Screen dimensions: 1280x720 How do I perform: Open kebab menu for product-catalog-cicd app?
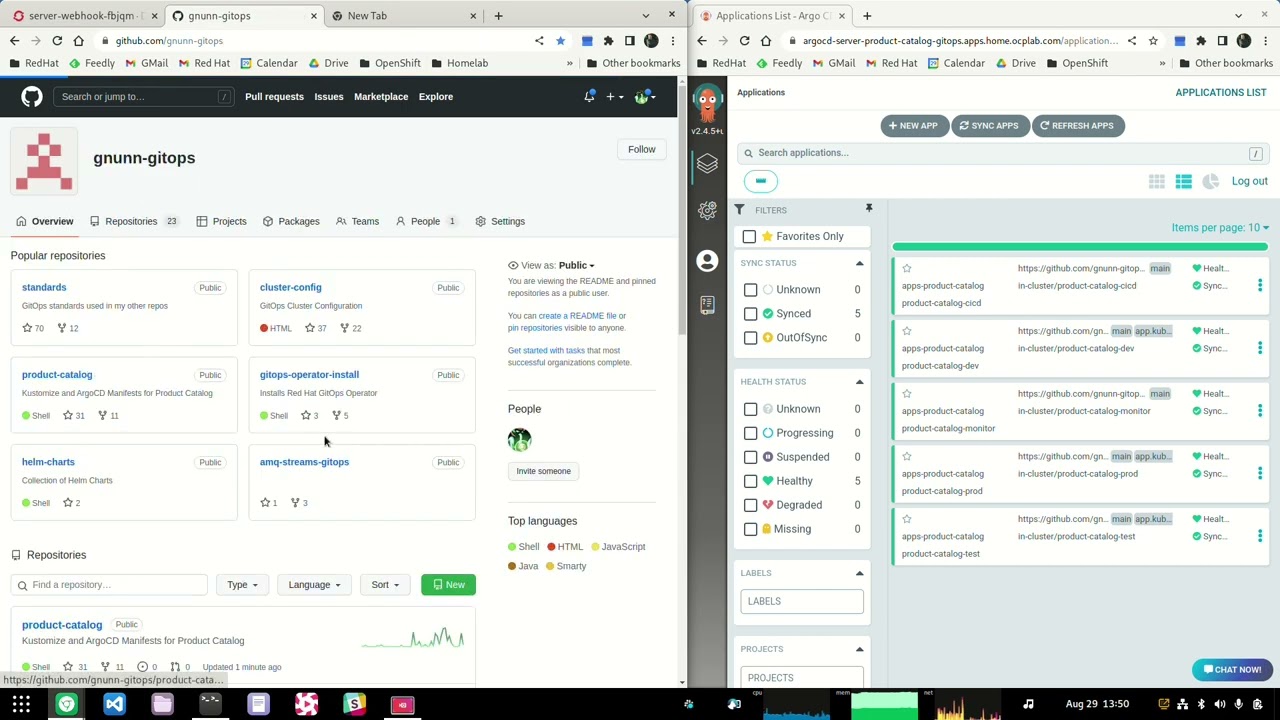coord(1259,285)
